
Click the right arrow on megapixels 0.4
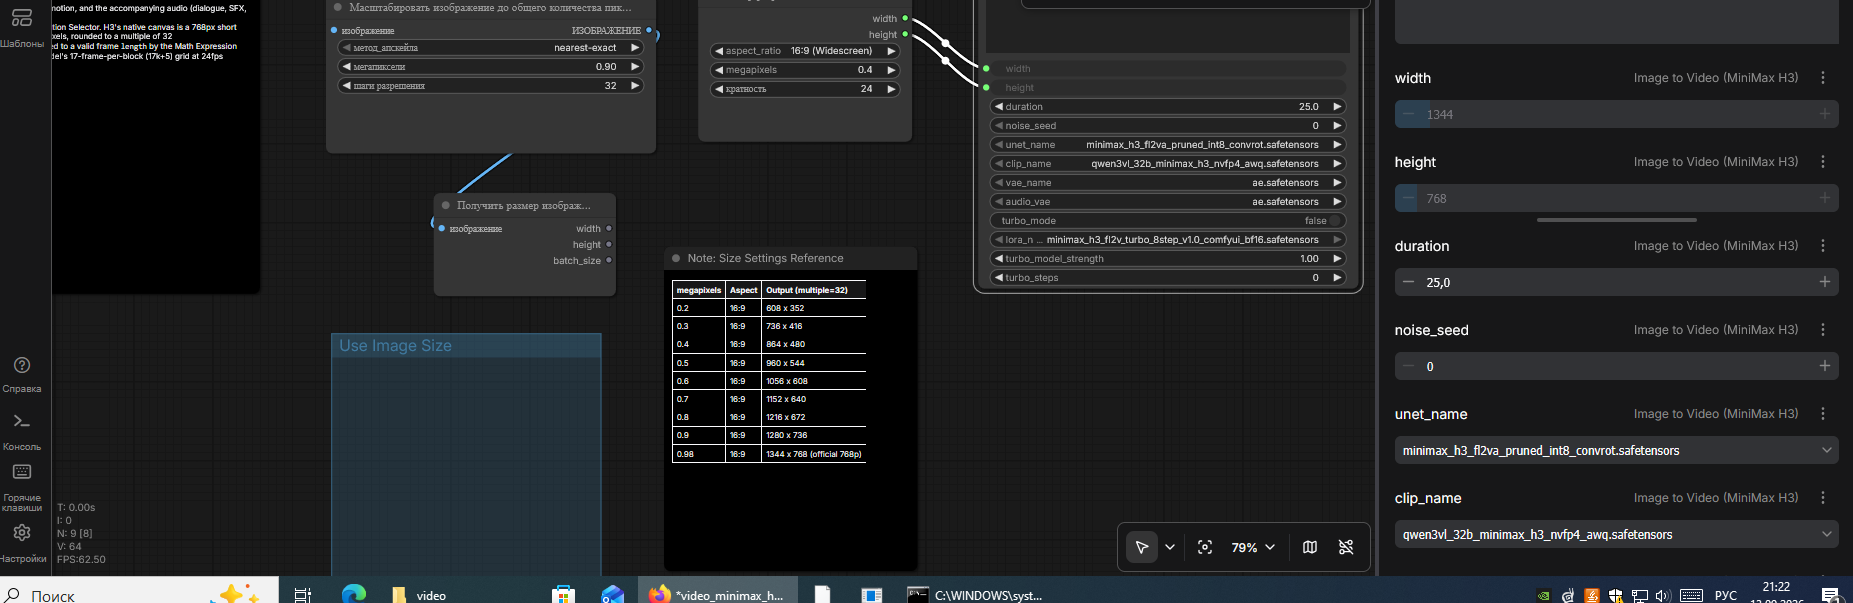tap(891, 70)
